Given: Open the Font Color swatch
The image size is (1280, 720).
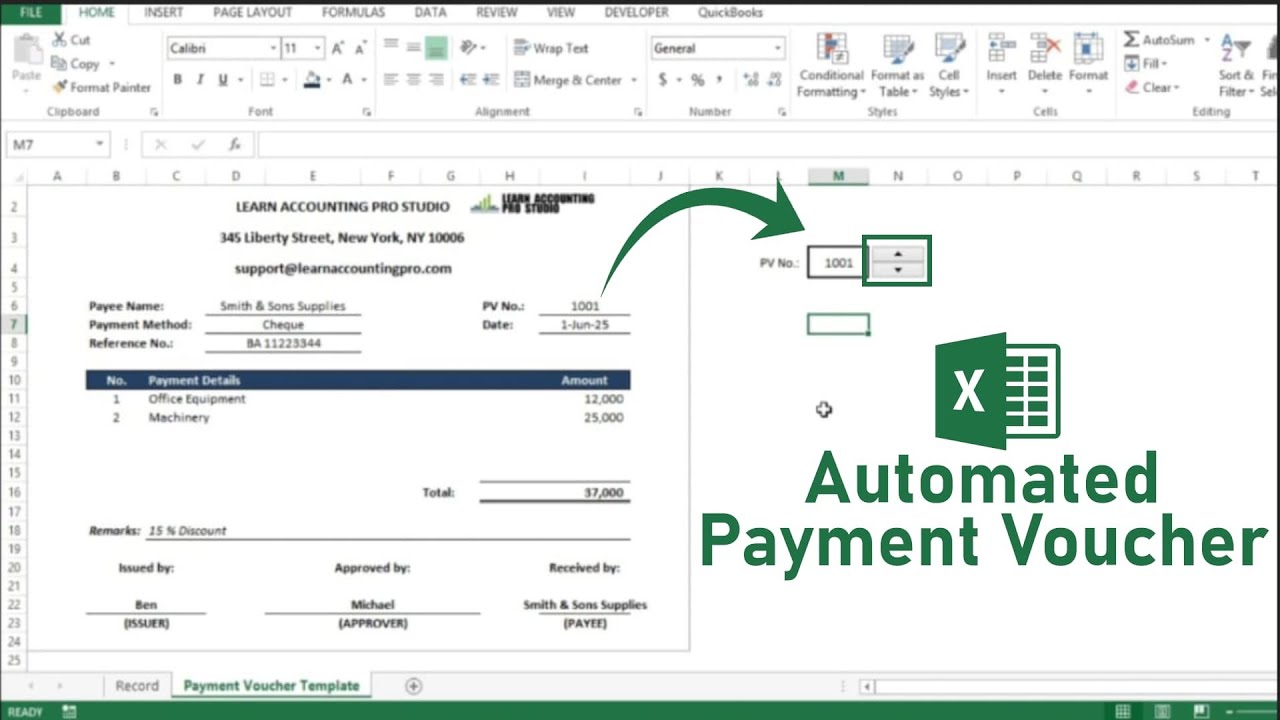Looking at the screenshot, I should 347,78.
